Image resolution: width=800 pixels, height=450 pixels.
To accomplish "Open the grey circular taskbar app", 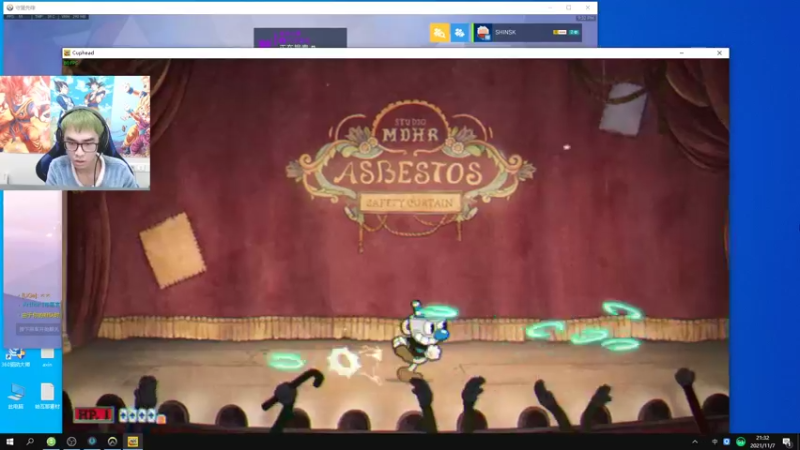I will (x=71, y=442).
